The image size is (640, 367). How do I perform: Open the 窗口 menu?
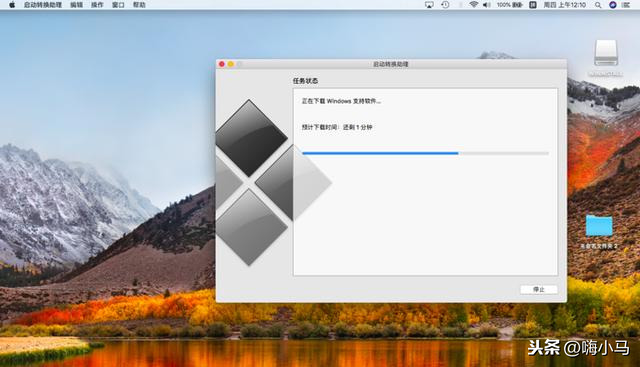pyautogui.click(x=118, y=5)
